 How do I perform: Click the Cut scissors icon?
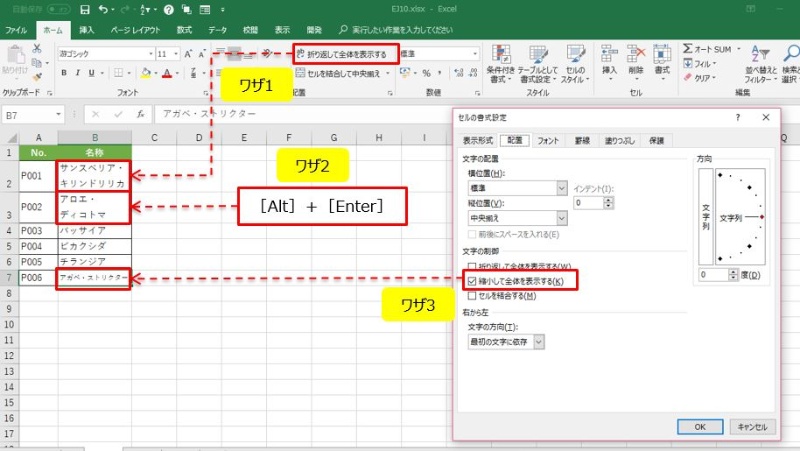[x=37, y=48]
